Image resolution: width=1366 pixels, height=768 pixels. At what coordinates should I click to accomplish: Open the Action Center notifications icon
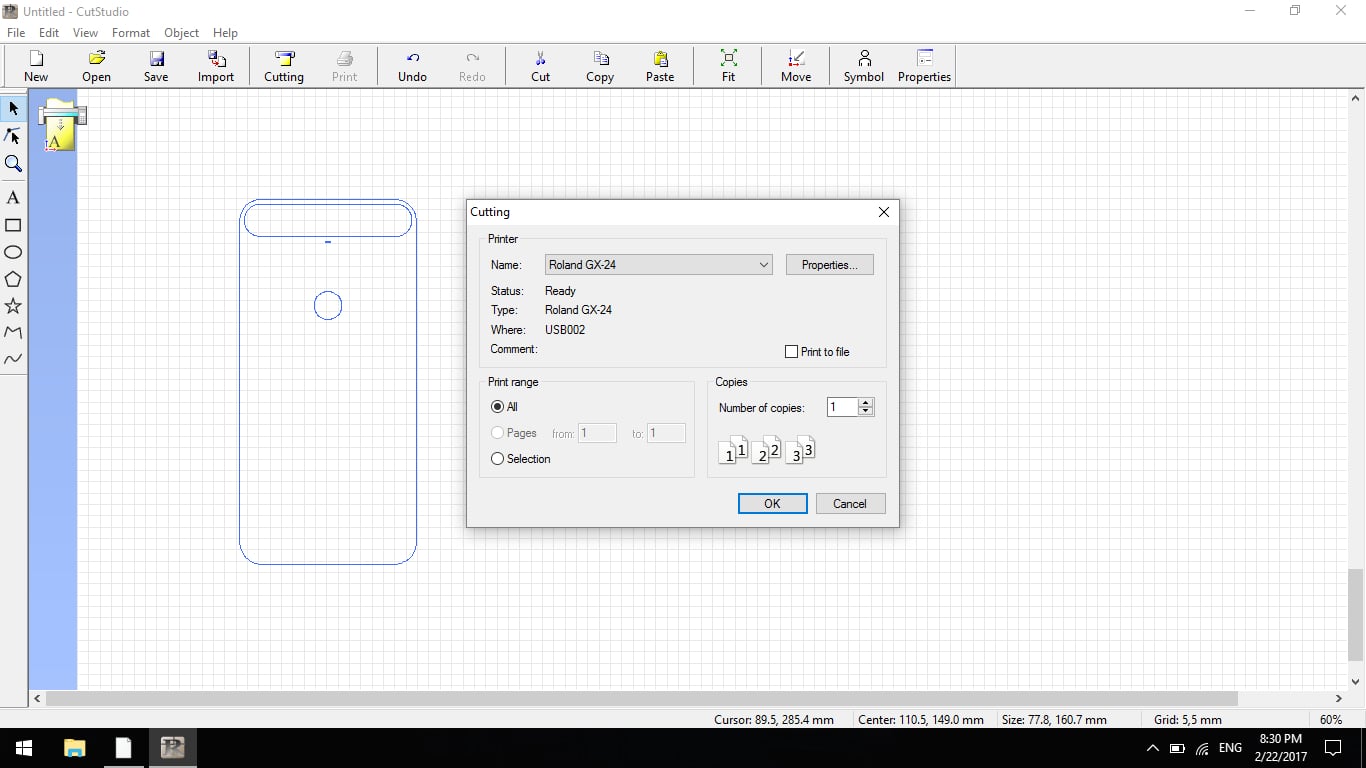(1333, 748)
